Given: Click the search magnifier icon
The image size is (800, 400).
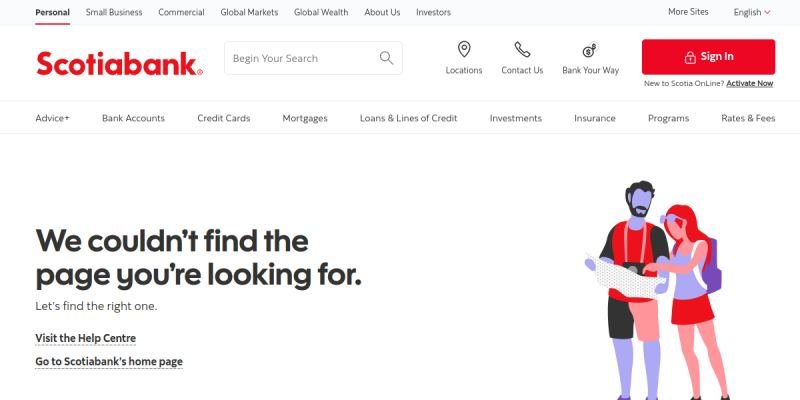Looking at the screenshot, I should 386,58.
